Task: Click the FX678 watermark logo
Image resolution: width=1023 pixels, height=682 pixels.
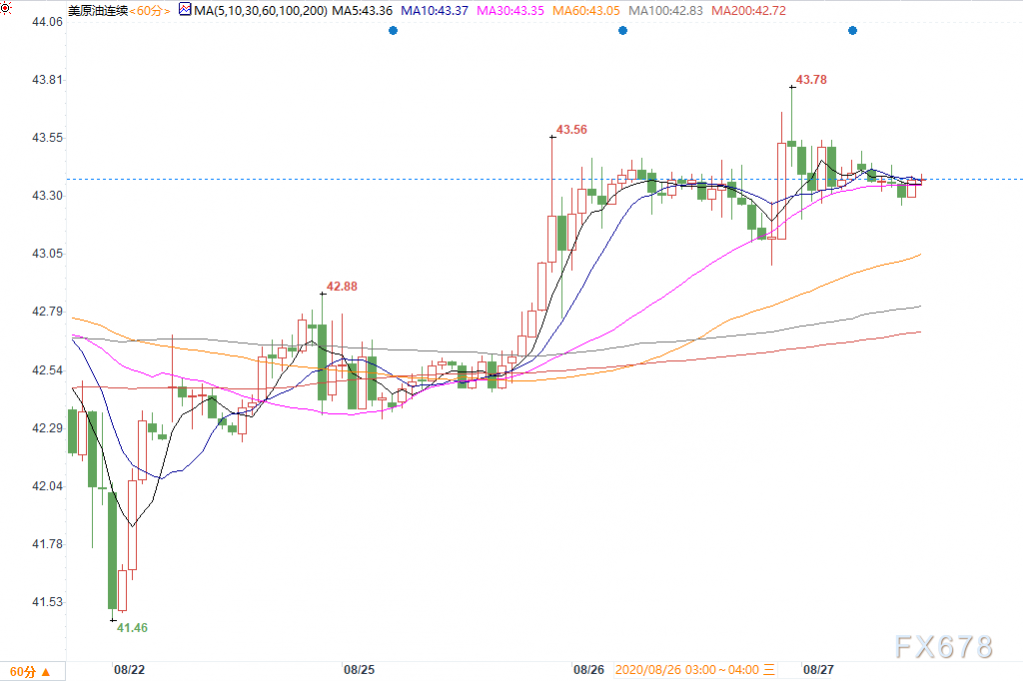Action: (x=944, y=647)
